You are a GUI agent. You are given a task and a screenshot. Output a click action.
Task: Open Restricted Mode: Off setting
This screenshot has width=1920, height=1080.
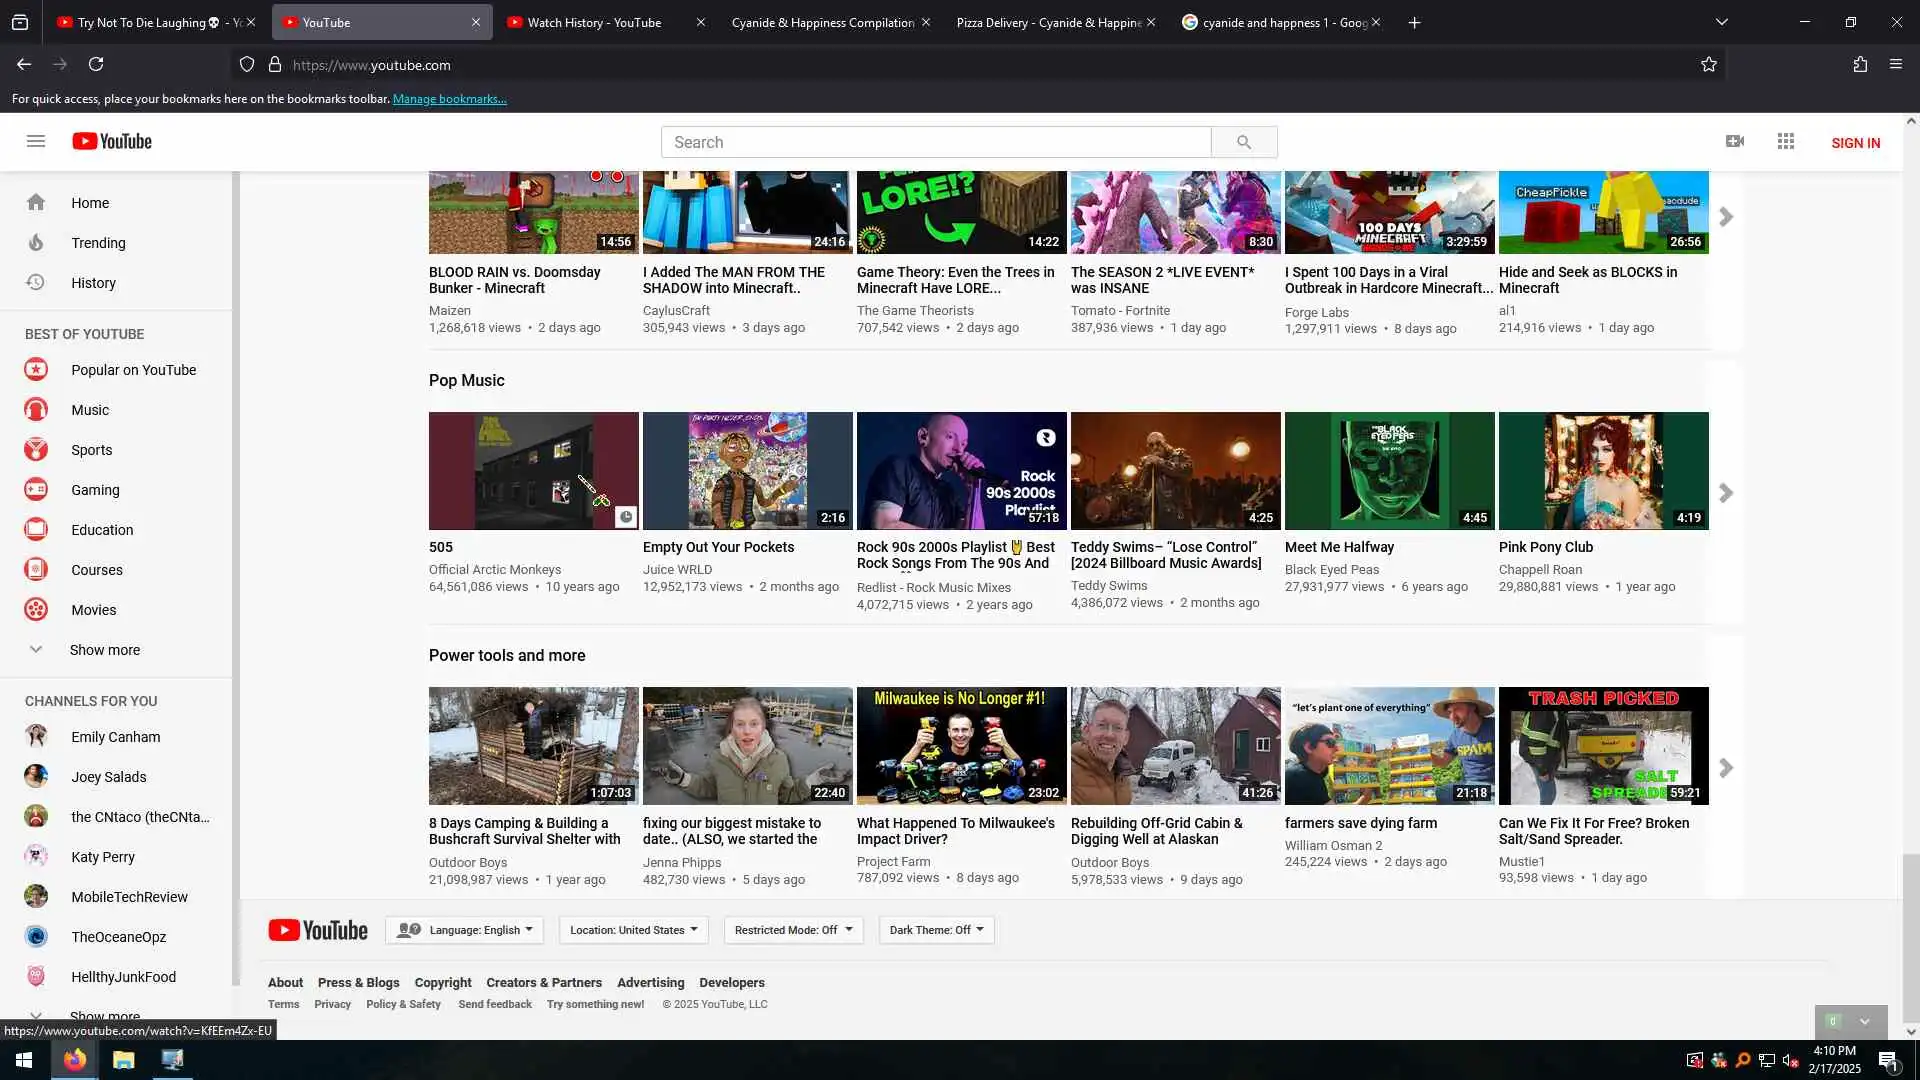pyautogui.click(x=793, y=930)
